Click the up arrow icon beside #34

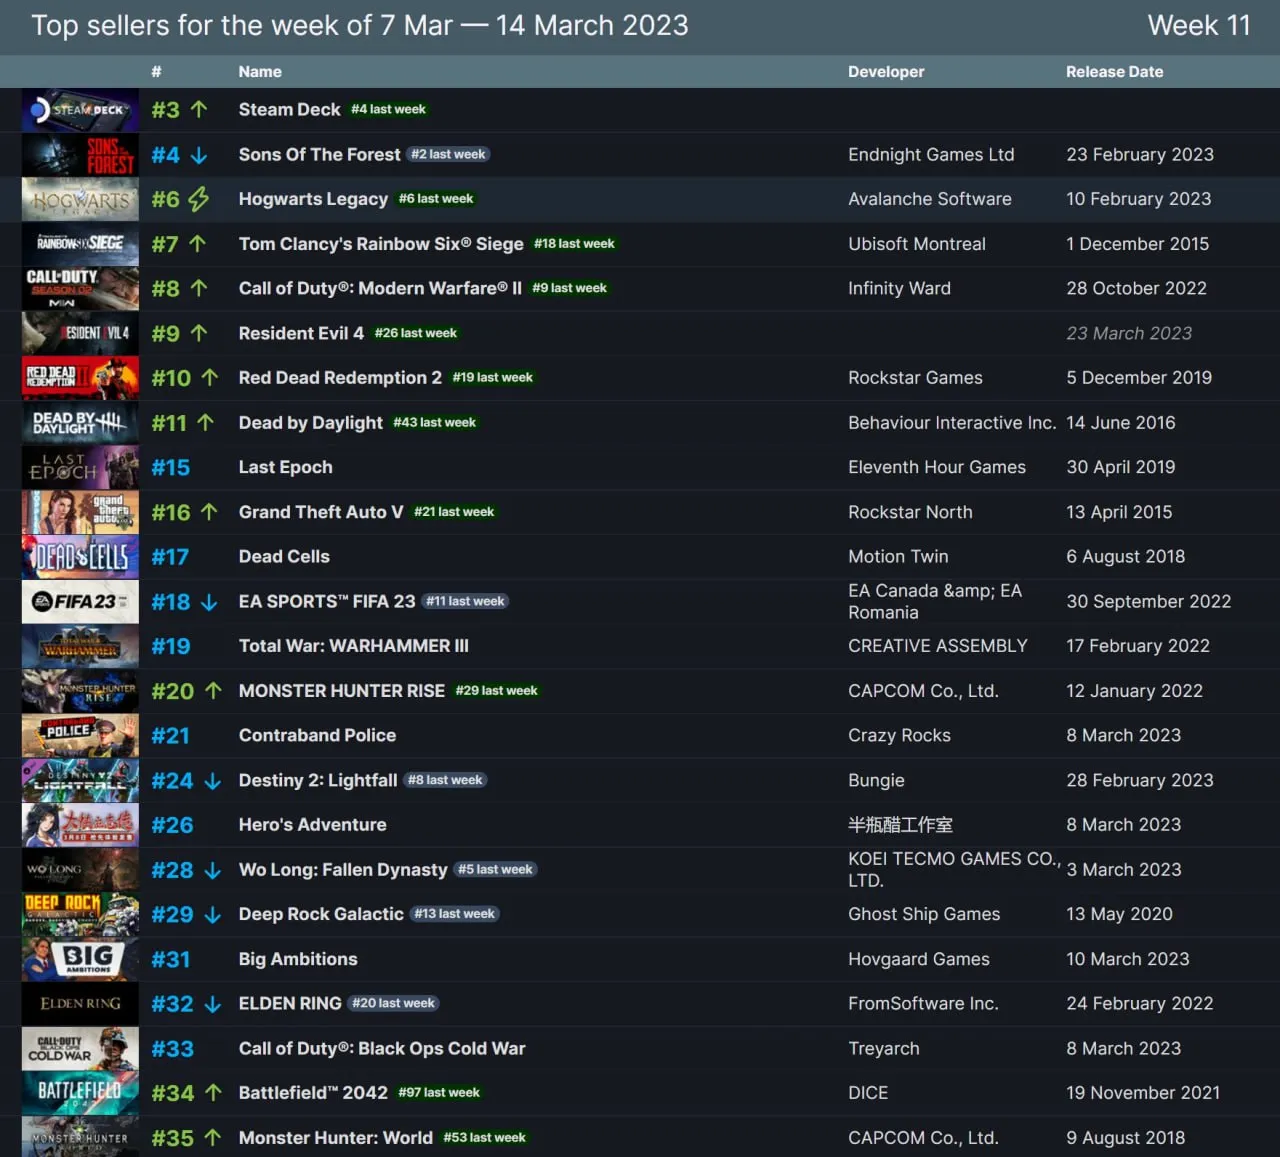click(x=213, y=1092)
